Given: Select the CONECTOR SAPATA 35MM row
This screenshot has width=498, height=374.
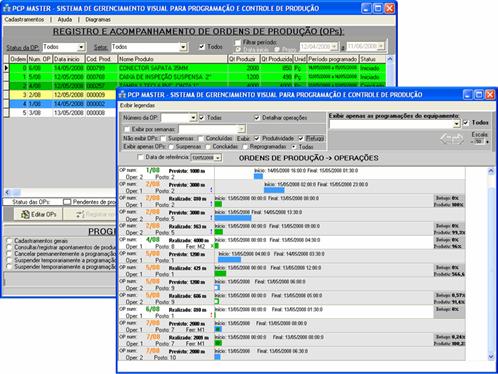Looking at the screenshot, I should tap(198, 68).
